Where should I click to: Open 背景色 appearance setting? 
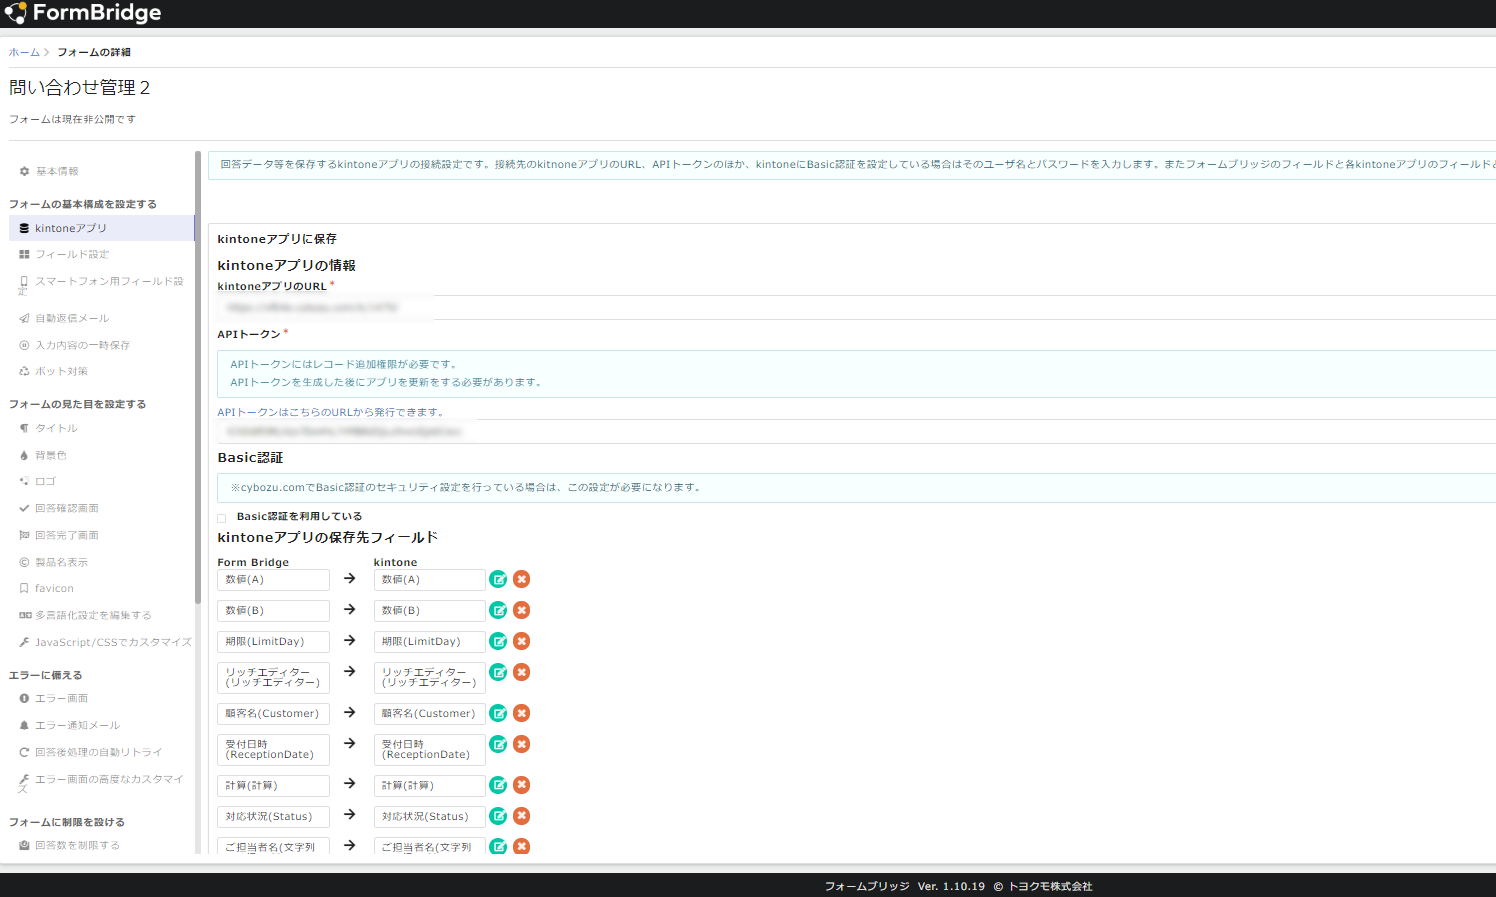(51, 455)
